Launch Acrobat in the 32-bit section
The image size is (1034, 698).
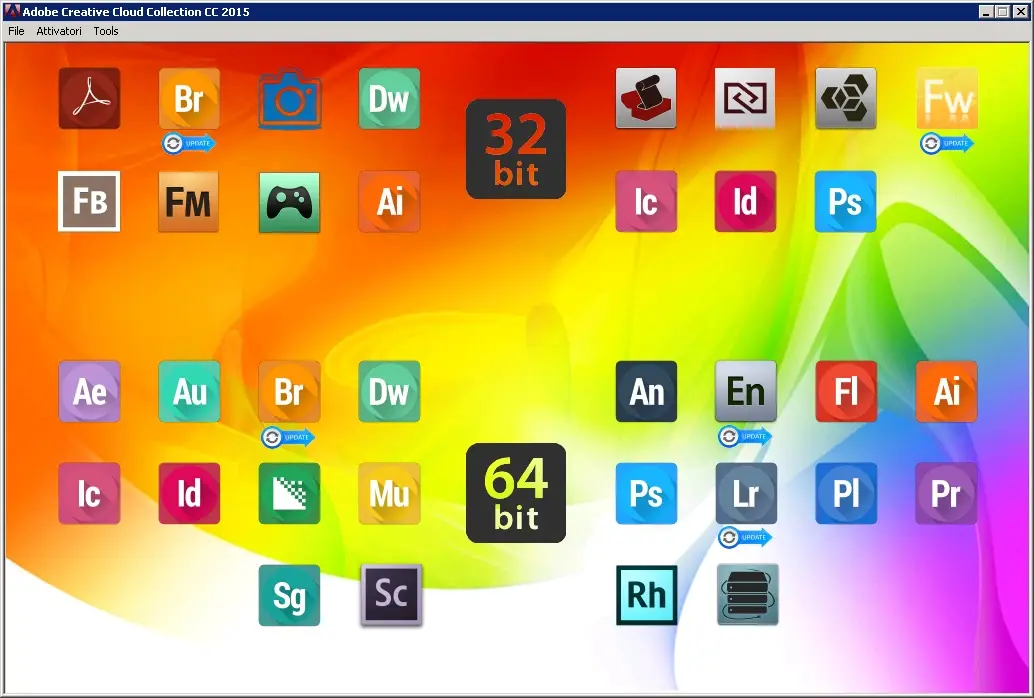pyautogui.click(x=89, y=98)
